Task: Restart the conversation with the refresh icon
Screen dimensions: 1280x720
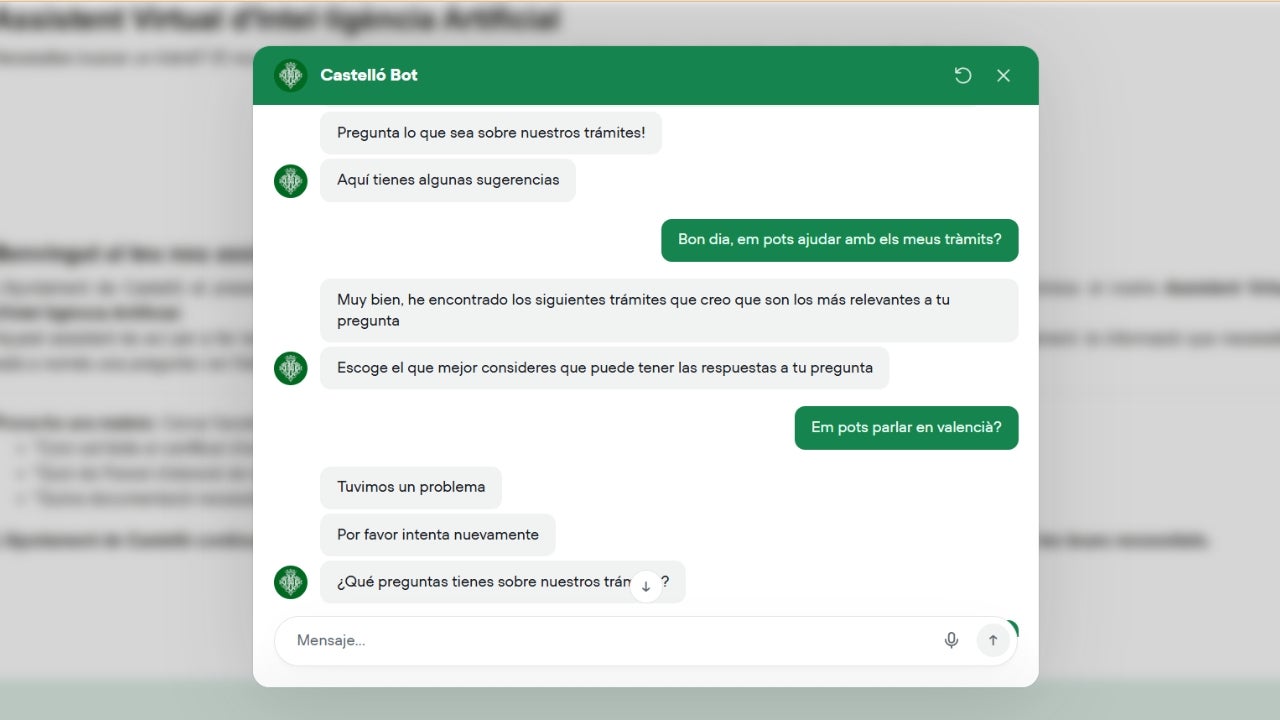Action: click(x=963, y=76)
